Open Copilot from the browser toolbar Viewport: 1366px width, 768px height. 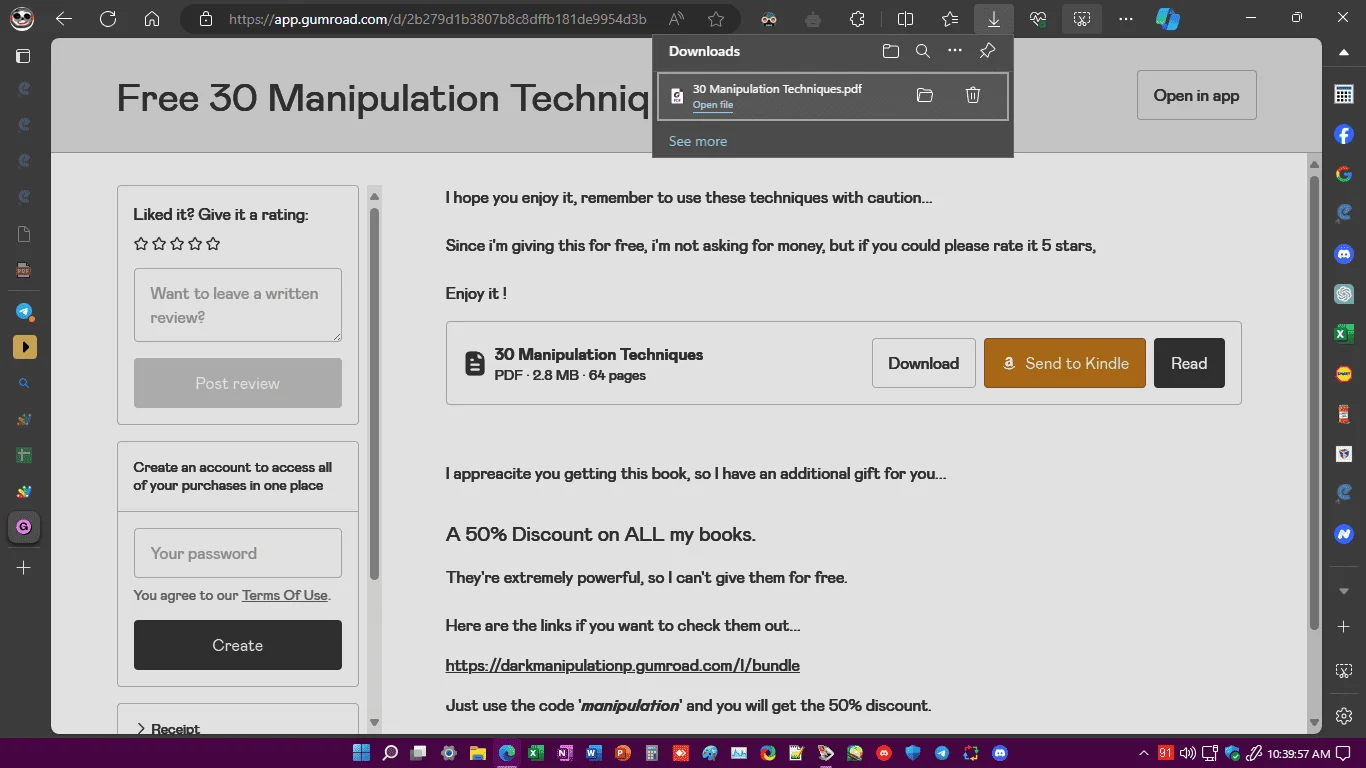[1166, 19]
